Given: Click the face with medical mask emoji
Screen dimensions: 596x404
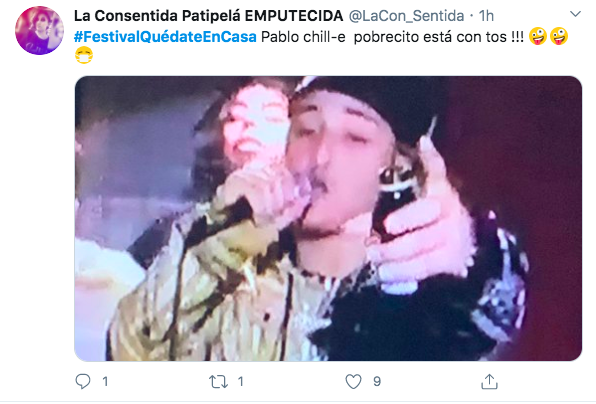Looking at the screenshot, I should [x=84, y=55].
